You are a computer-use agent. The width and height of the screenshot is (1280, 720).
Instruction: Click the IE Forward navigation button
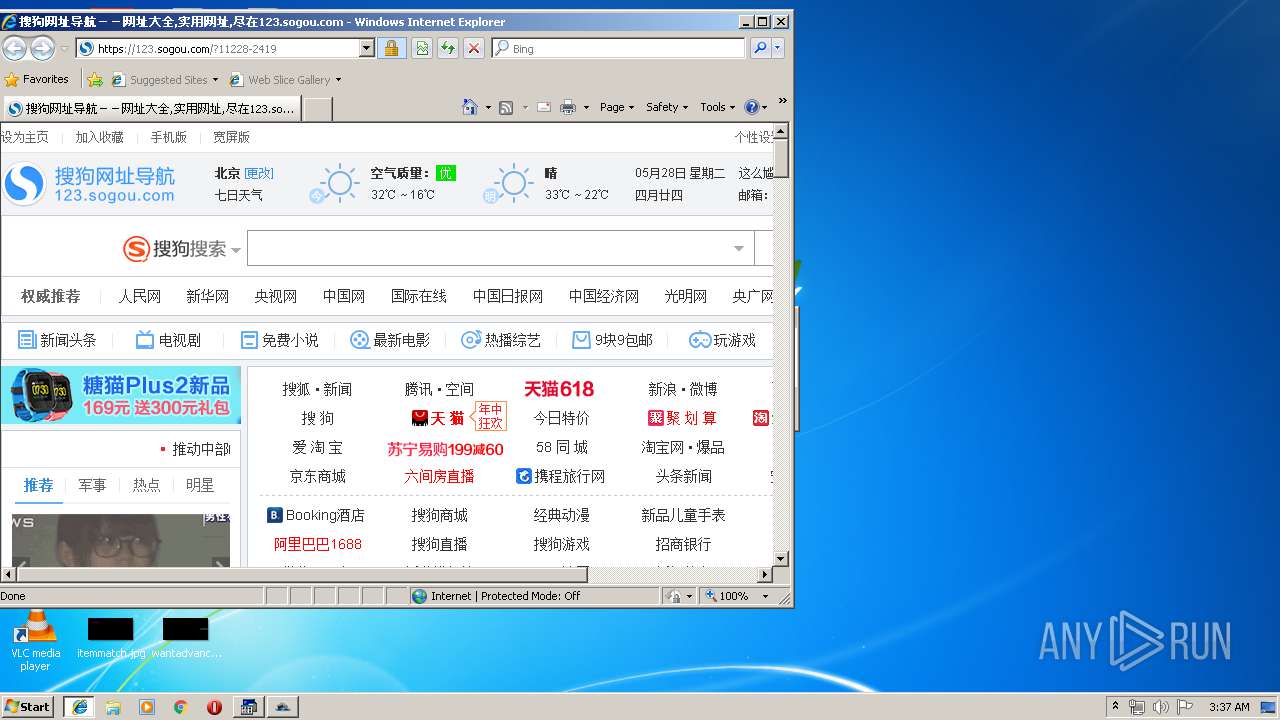42,48
